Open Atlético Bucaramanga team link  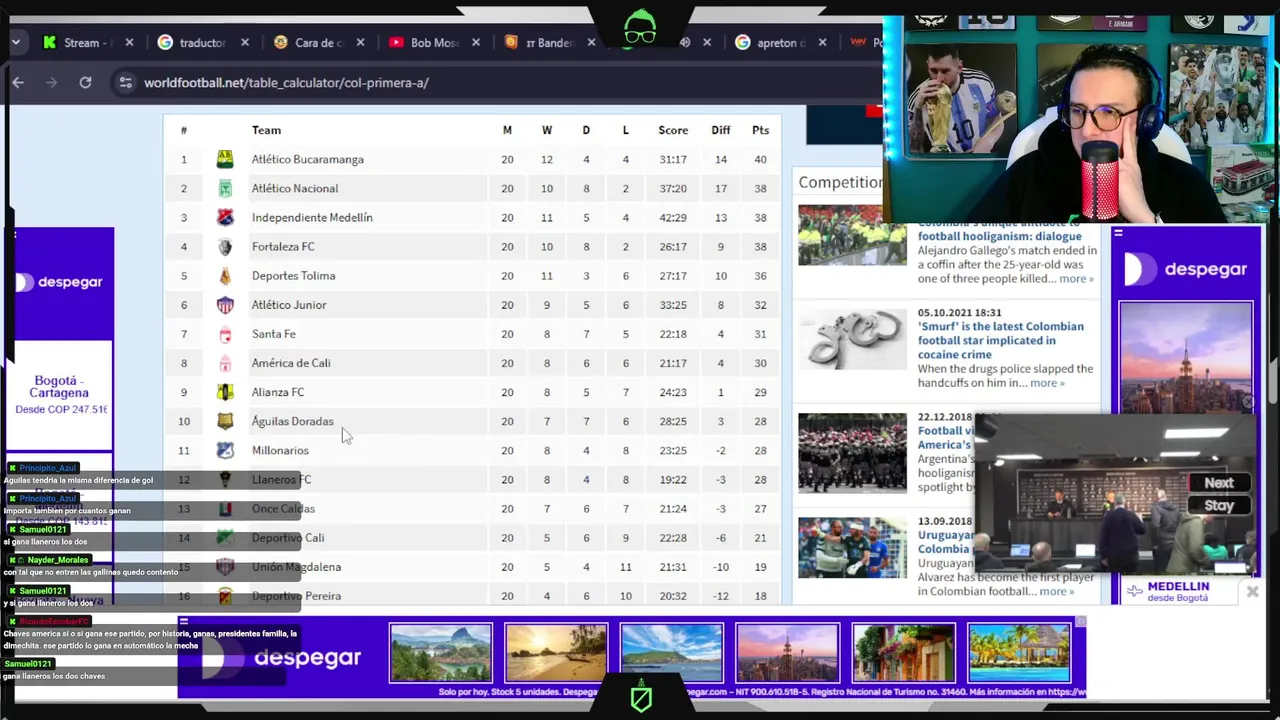tap(308, 159)
